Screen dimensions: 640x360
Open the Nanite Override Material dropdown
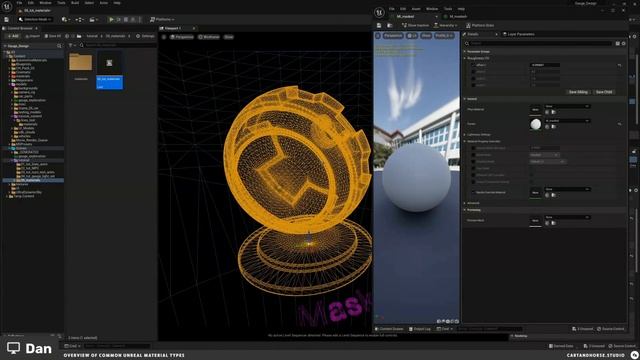(x=567, y=189)
